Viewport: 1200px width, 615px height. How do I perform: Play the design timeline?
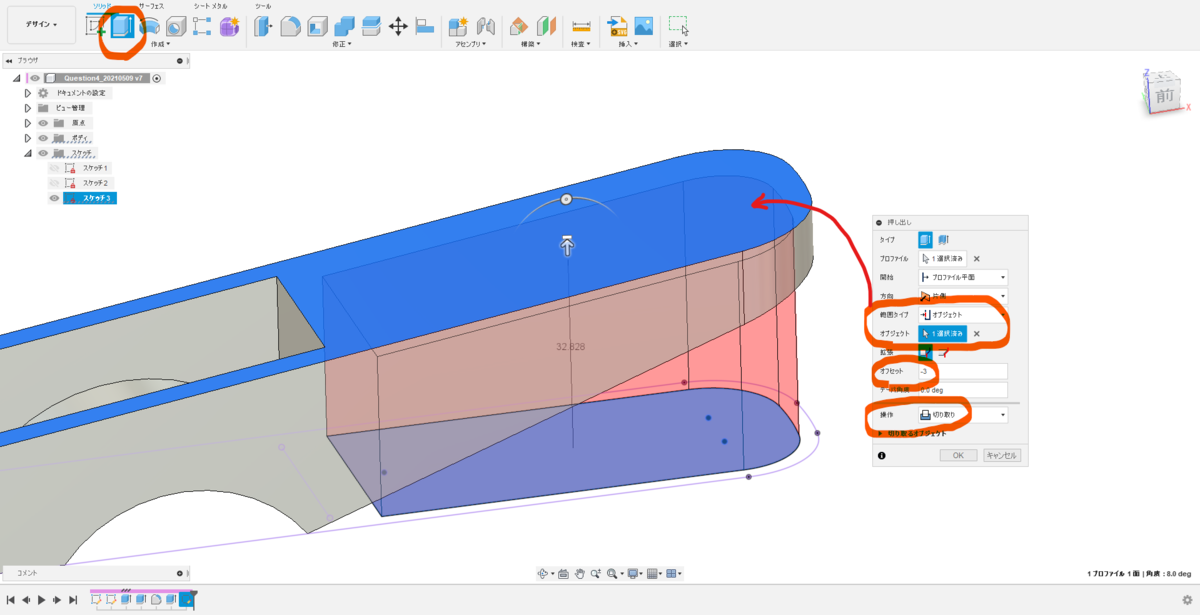click(x=41, y=600)
